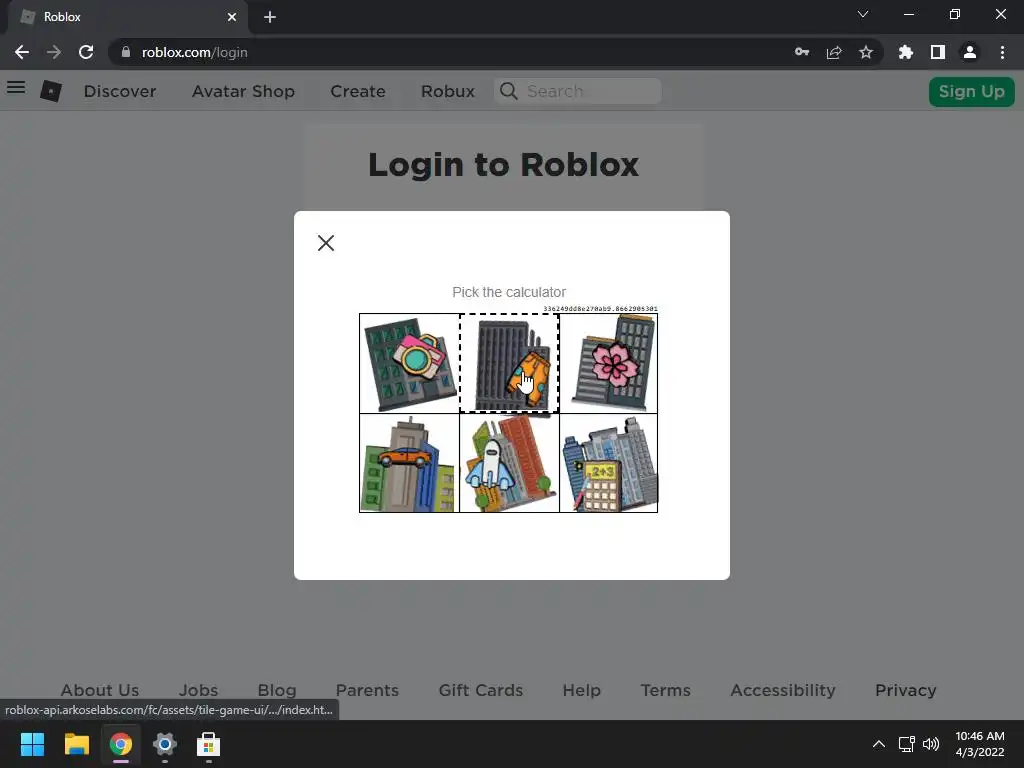
Task: Open the Windows Start menu
Action: [x=32, y=744]
